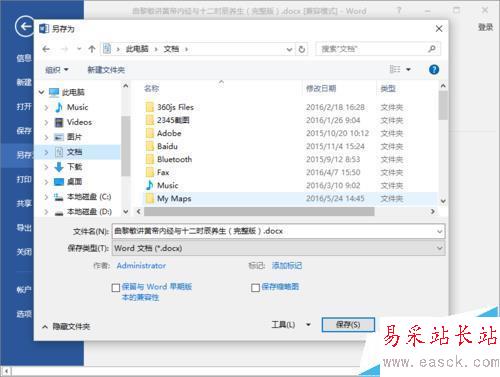Image resolution: width=500 pixels, height=377 pixels.
Task: Open the 组织 organize menu
Action: 57,70
